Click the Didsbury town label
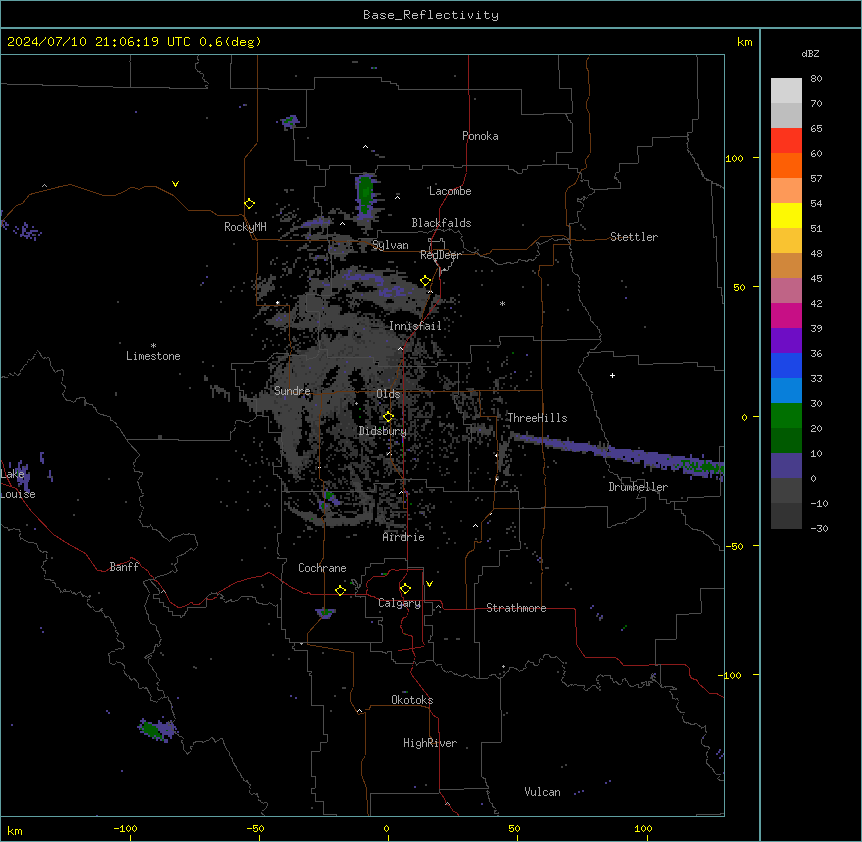The height and width of the screenshot is (842, 862). 382,431
